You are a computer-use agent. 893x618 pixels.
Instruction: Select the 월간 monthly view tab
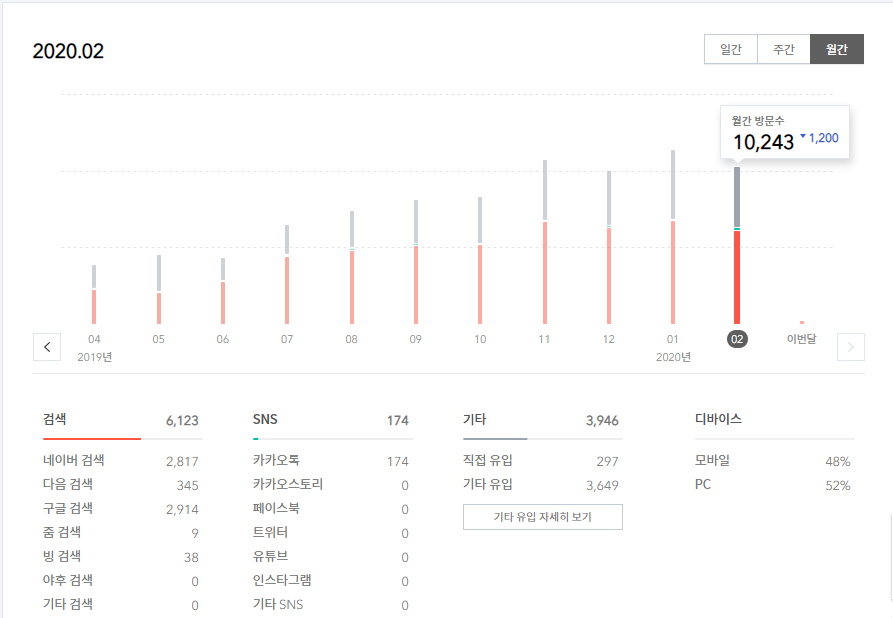[x=837, y=49]
